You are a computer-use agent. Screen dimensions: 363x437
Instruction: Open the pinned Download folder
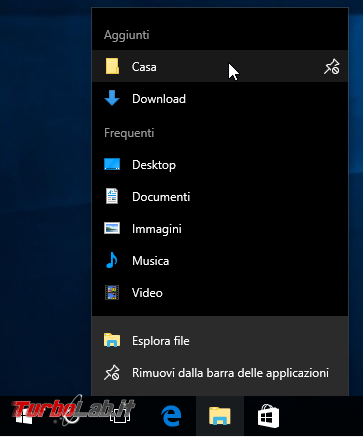[x=220, y=99]
